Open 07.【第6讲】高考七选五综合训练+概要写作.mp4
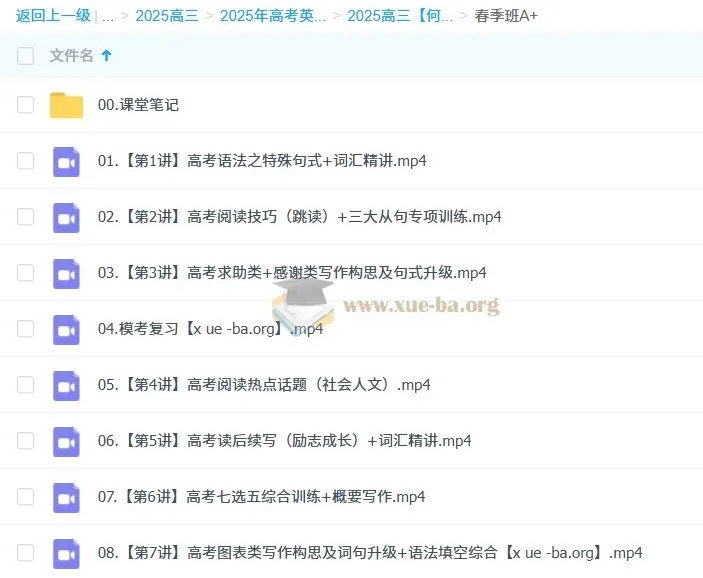This screenshot has width=703, height=578. pos(261,497)
